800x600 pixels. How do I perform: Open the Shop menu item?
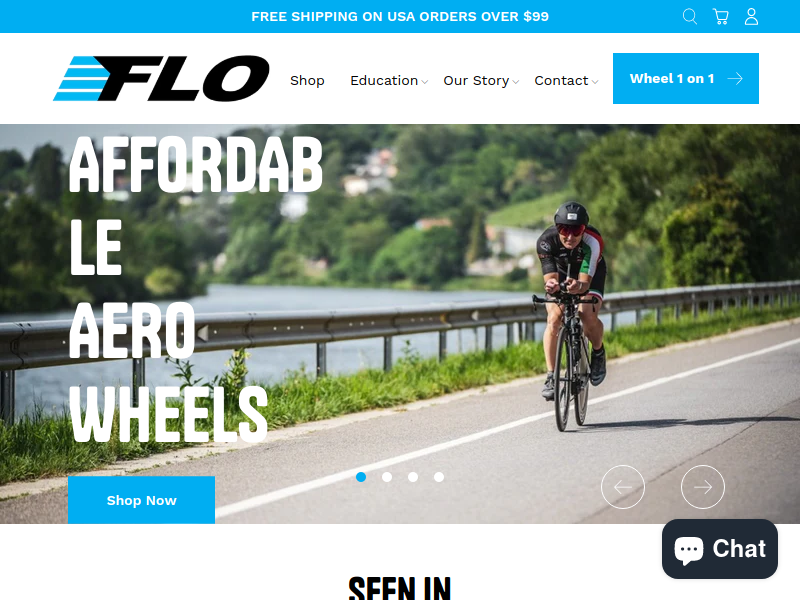coord(307,81)
